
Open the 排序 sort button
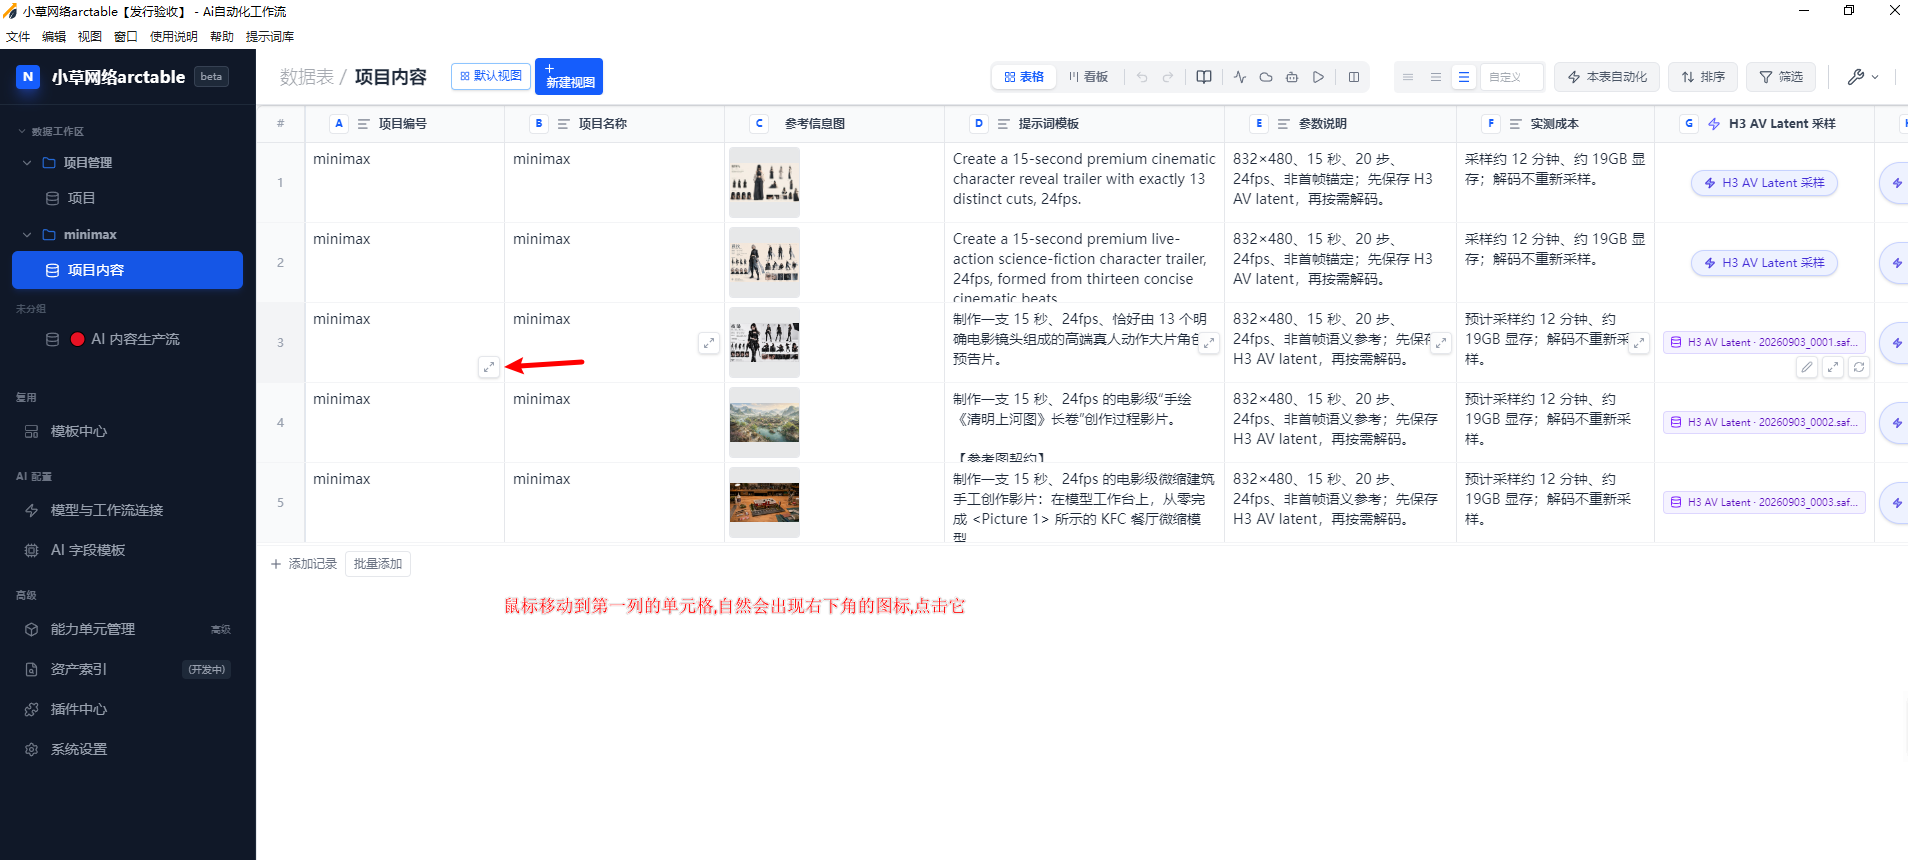(1703, 77)
